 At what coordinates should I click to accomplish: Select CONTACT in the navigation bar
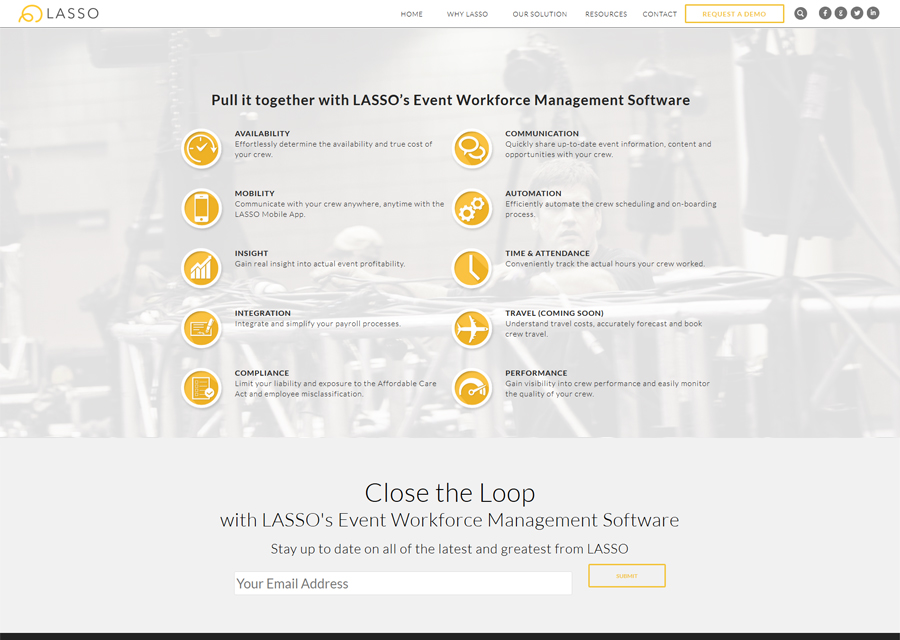[659, 14]
